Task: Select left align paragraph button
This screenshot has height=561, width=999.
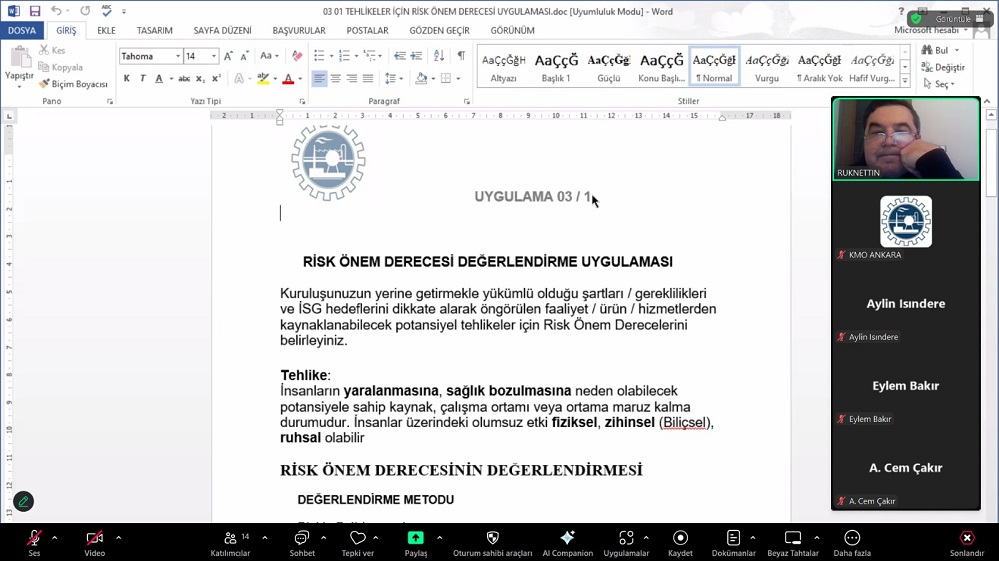Action: point(319,78)
